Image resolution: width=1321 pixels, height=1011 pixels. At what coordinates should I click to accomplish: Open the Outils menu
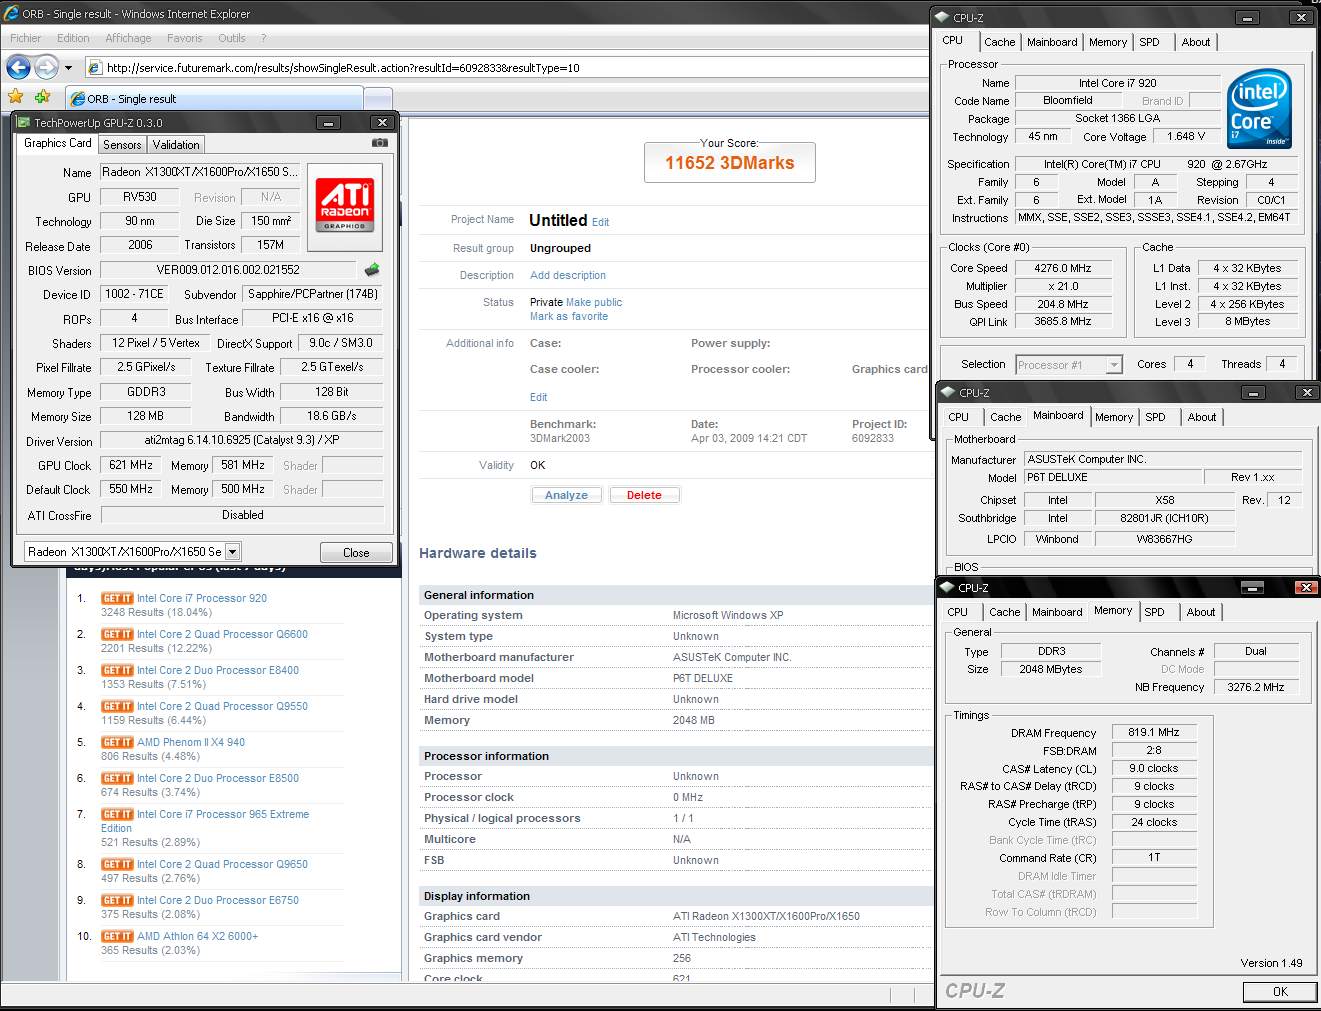pos(232,38)
